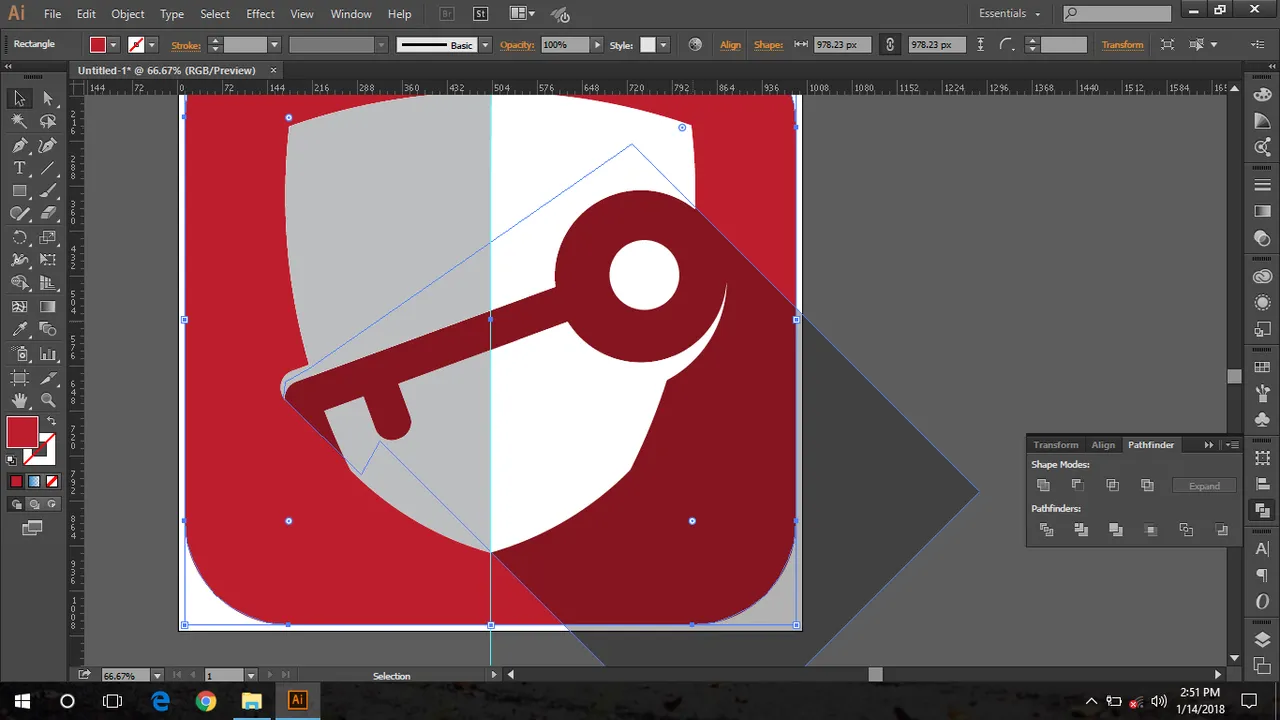1280x720 pixels.
Task: Apply Outline pathfinder
Action: [1186, 530]
